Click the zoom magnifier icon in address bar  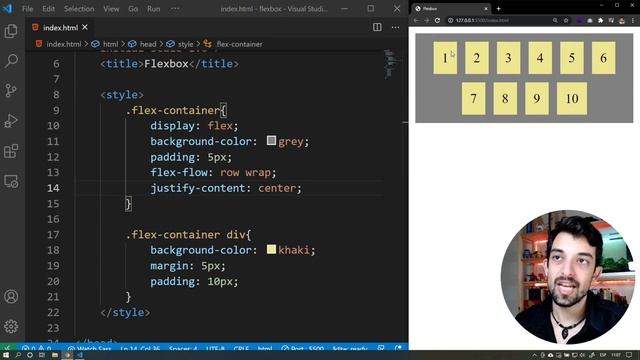tap(555, 20)
